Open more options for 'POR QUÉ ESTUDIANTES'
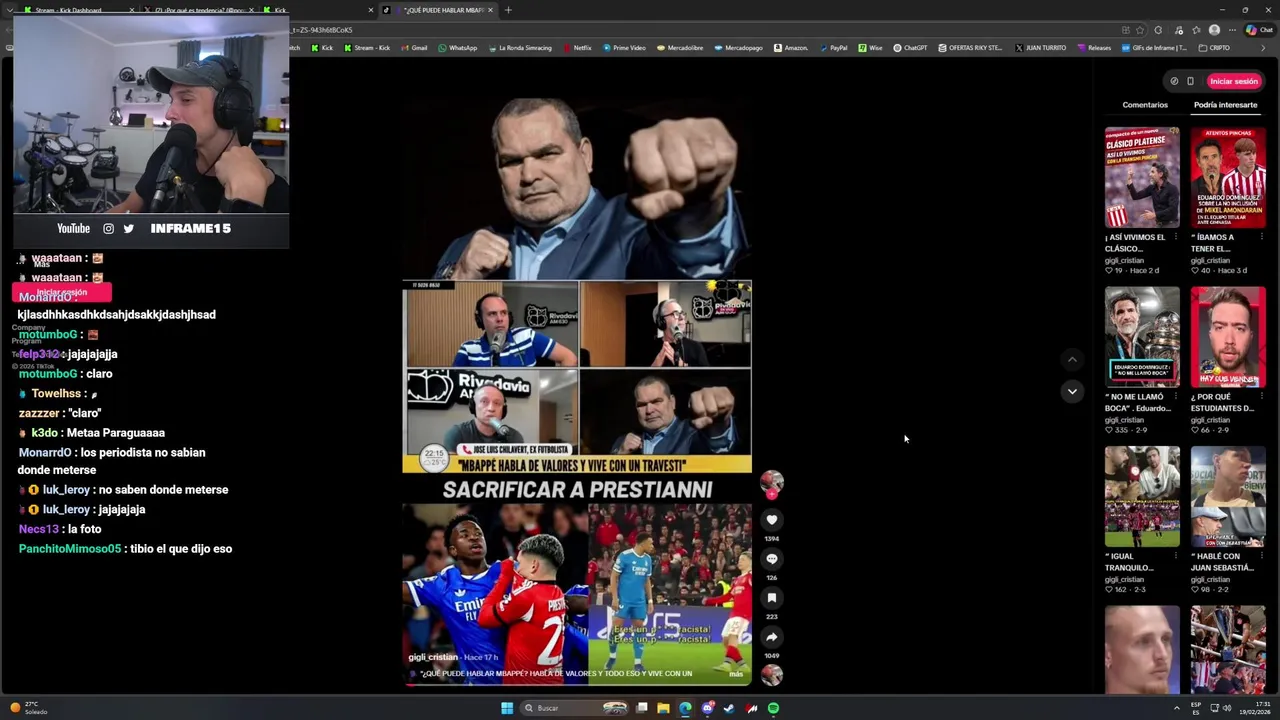1280x720 pixels. 1261,397
